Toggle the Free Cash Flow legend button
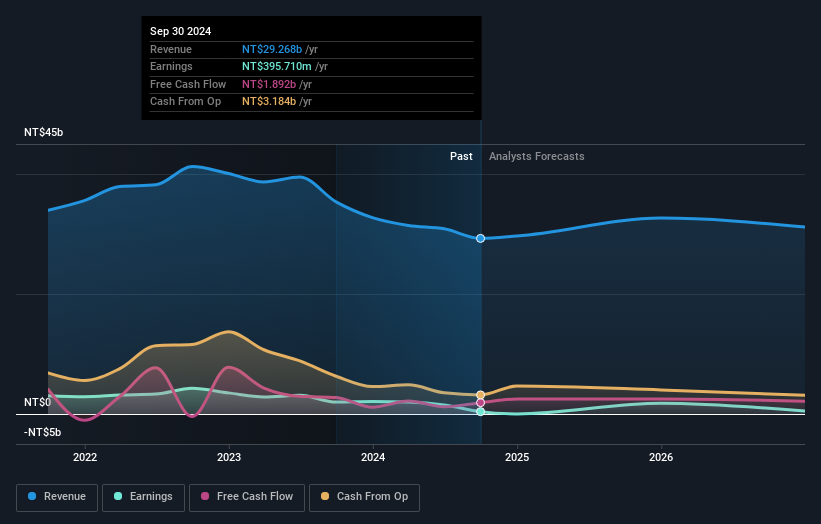Viewport: 821px width, 524px height. tap(247, 497)
